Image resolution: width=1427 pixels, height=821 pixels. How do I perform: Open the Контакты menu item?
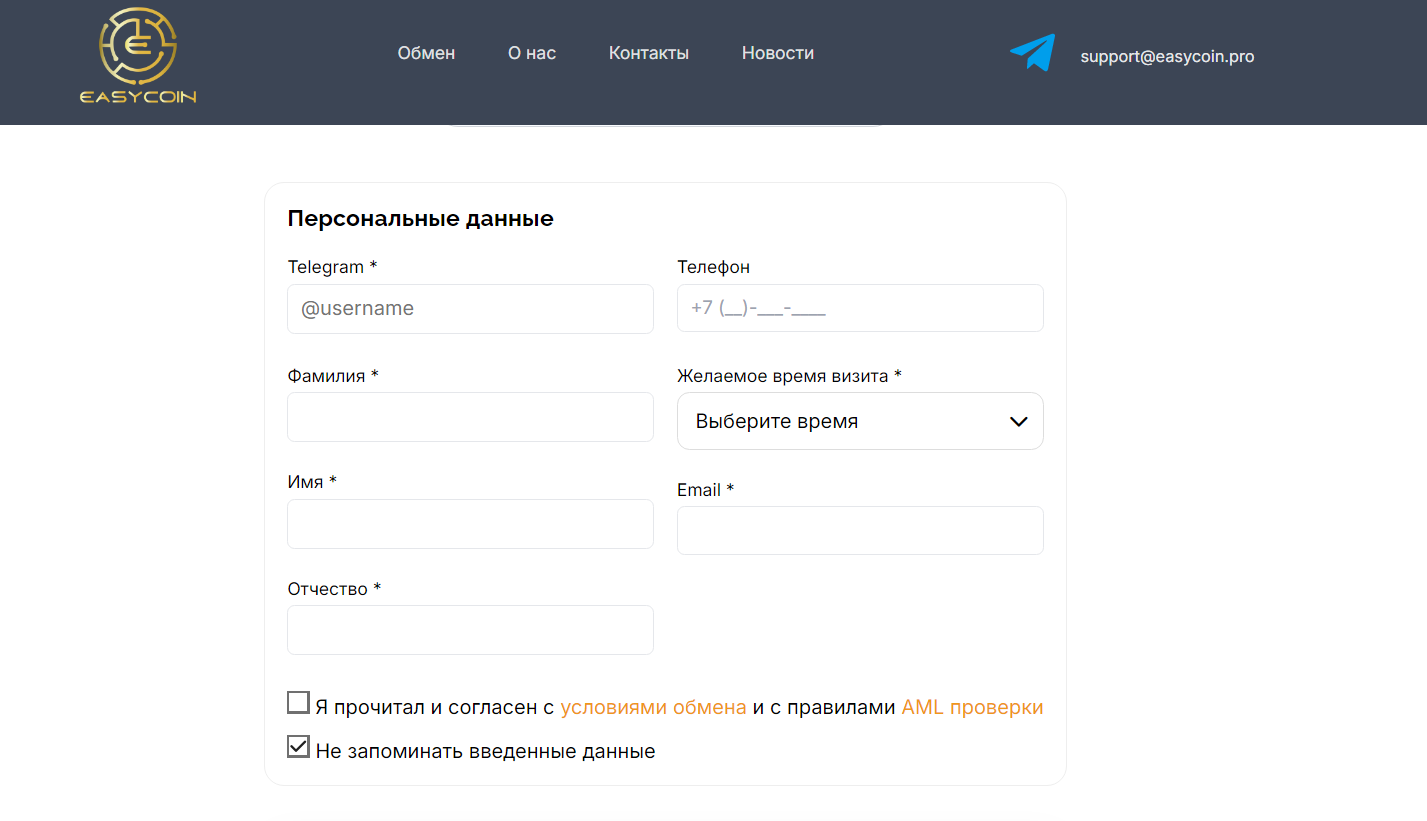point(649,53)
